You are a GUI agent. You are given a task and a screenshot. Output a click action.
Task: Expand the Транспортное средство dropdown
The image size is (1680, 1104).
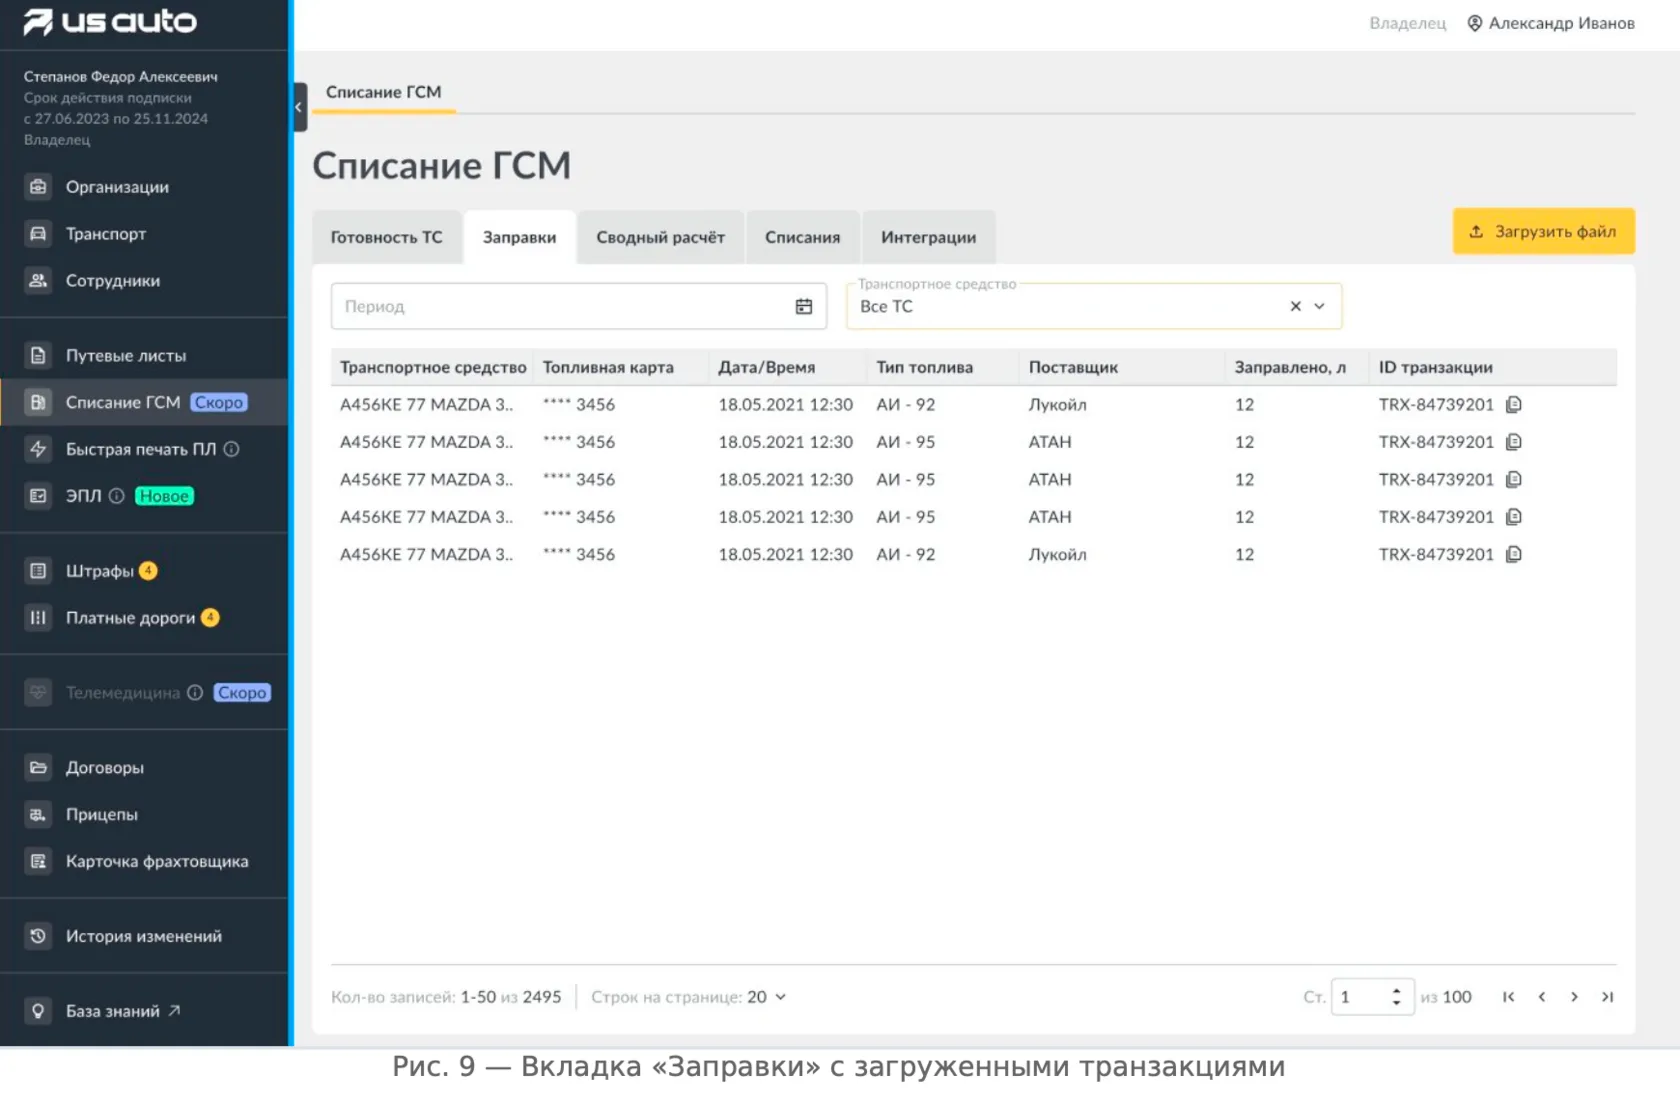click(1320, 306)
